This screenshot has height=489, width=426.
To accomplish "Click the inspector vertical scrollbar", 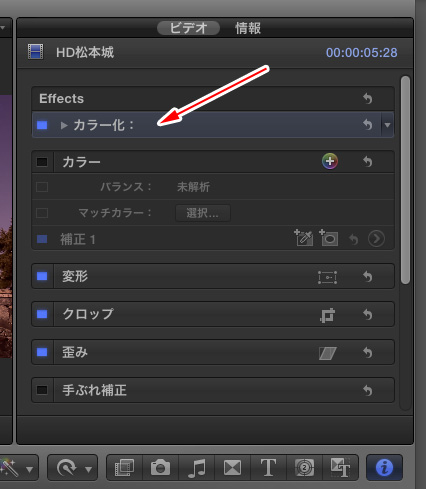I will [x=405, y=180].
